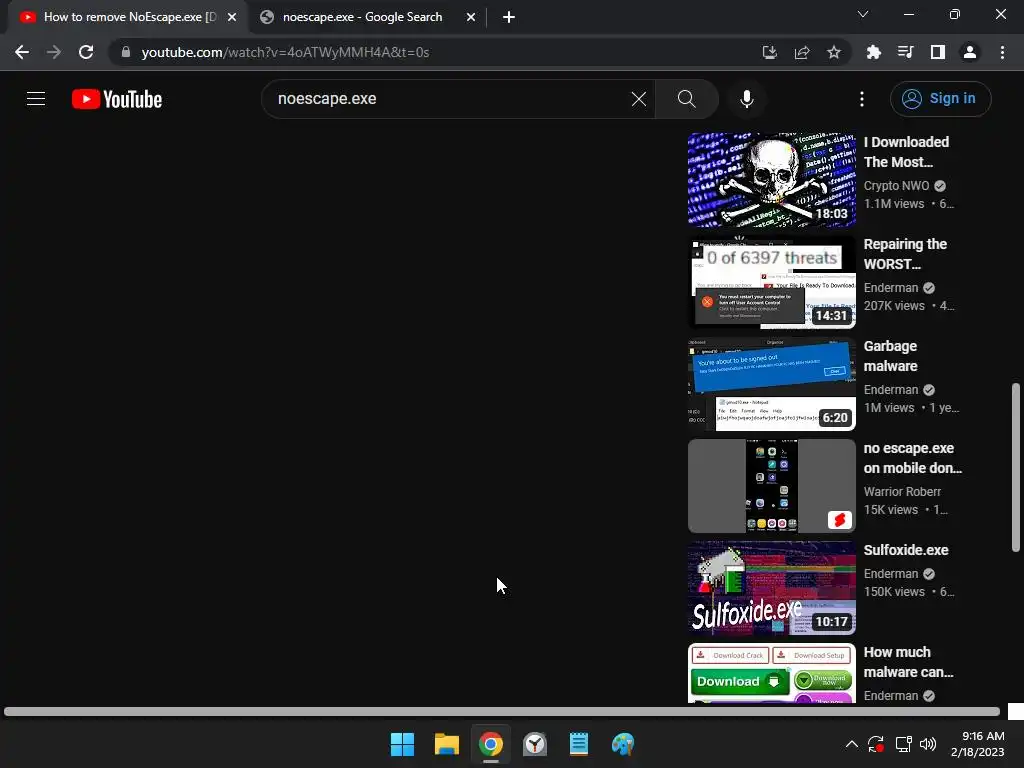
Task: Open the YouTube hamburger guide menu
Action: coord(36,99)
